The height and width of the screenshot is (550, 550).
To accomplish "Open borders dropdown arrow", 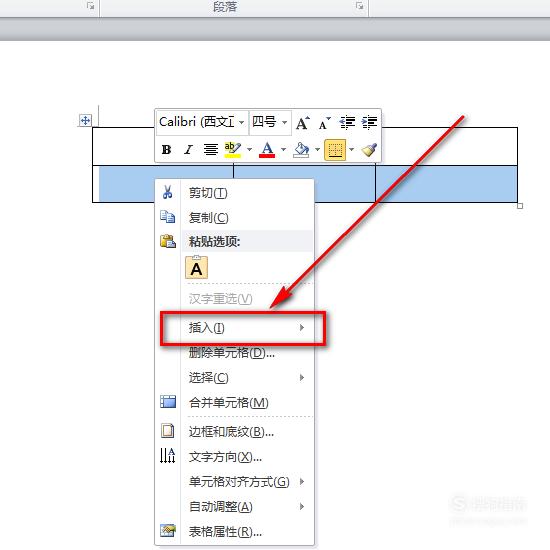I will (351, 149).
